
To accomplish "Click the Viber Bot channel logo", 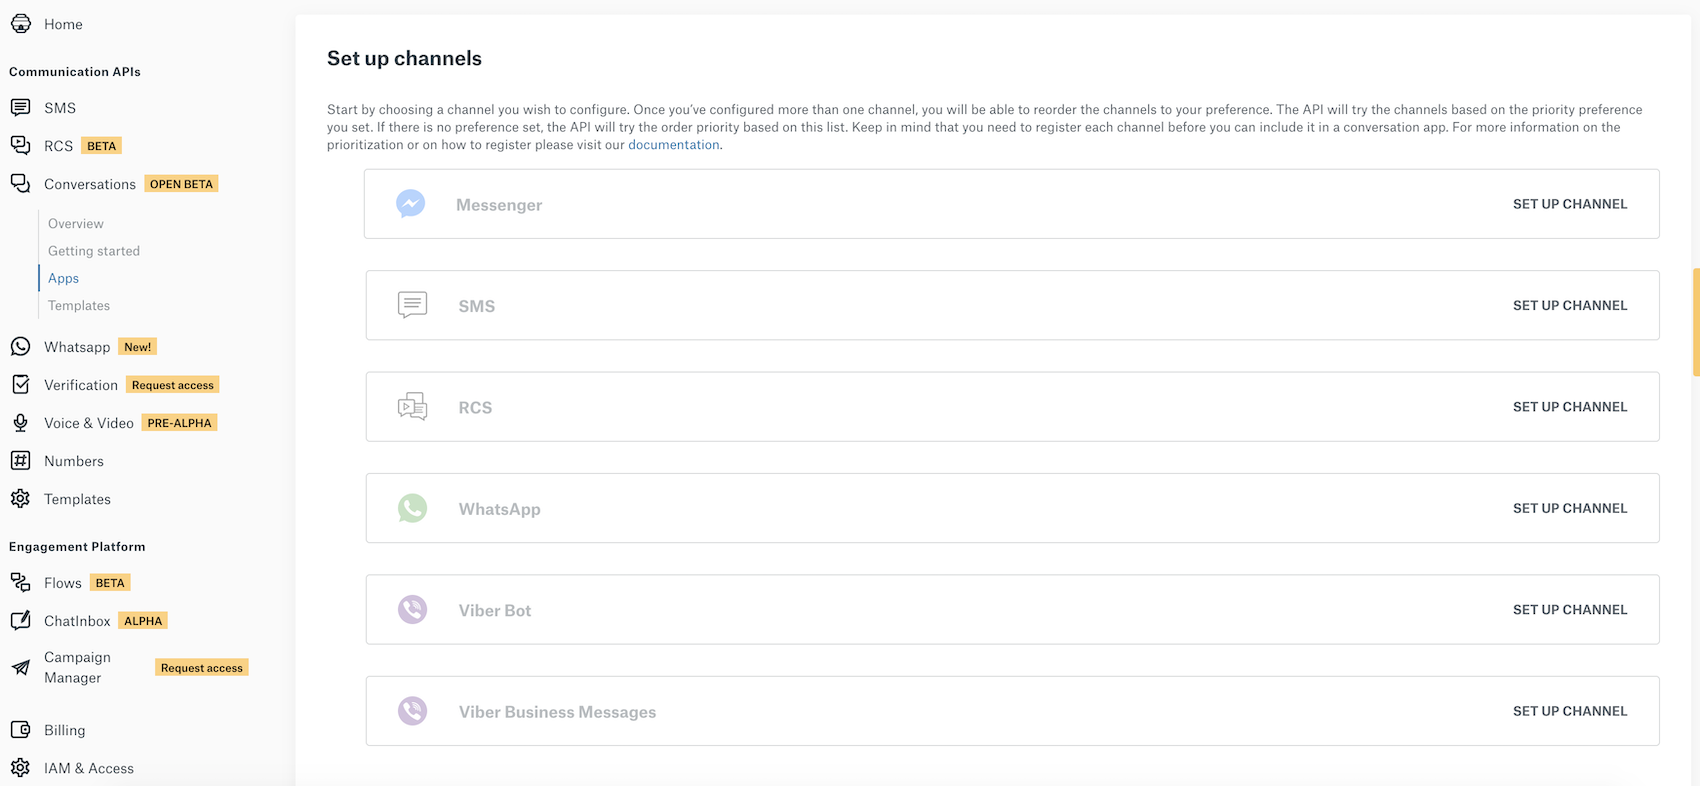I will point(412,609).
